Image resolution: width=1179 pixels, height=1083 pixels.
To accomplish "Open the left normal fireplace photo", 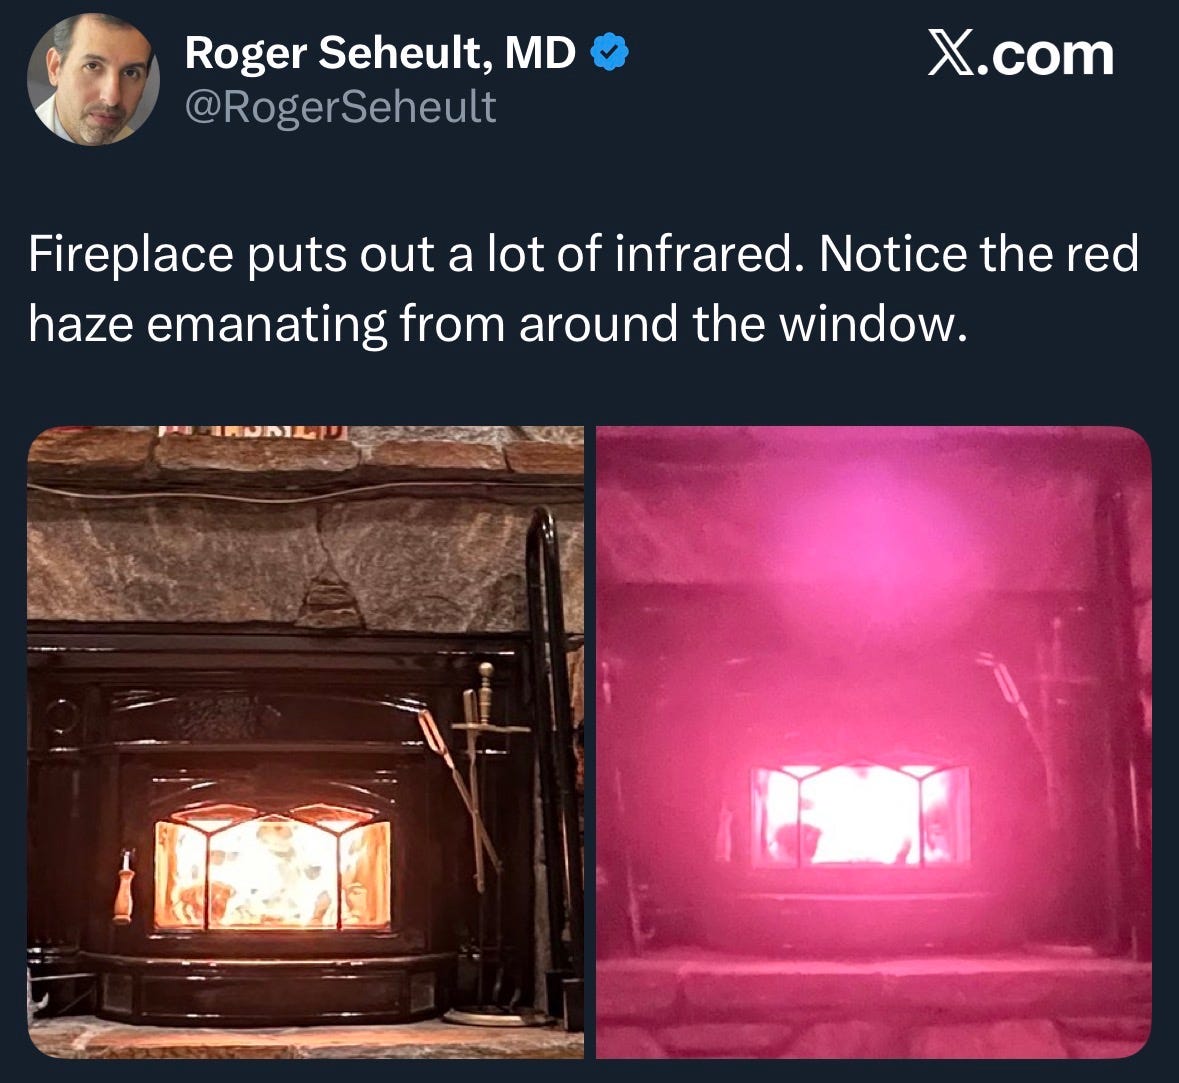I will (305, 742).
